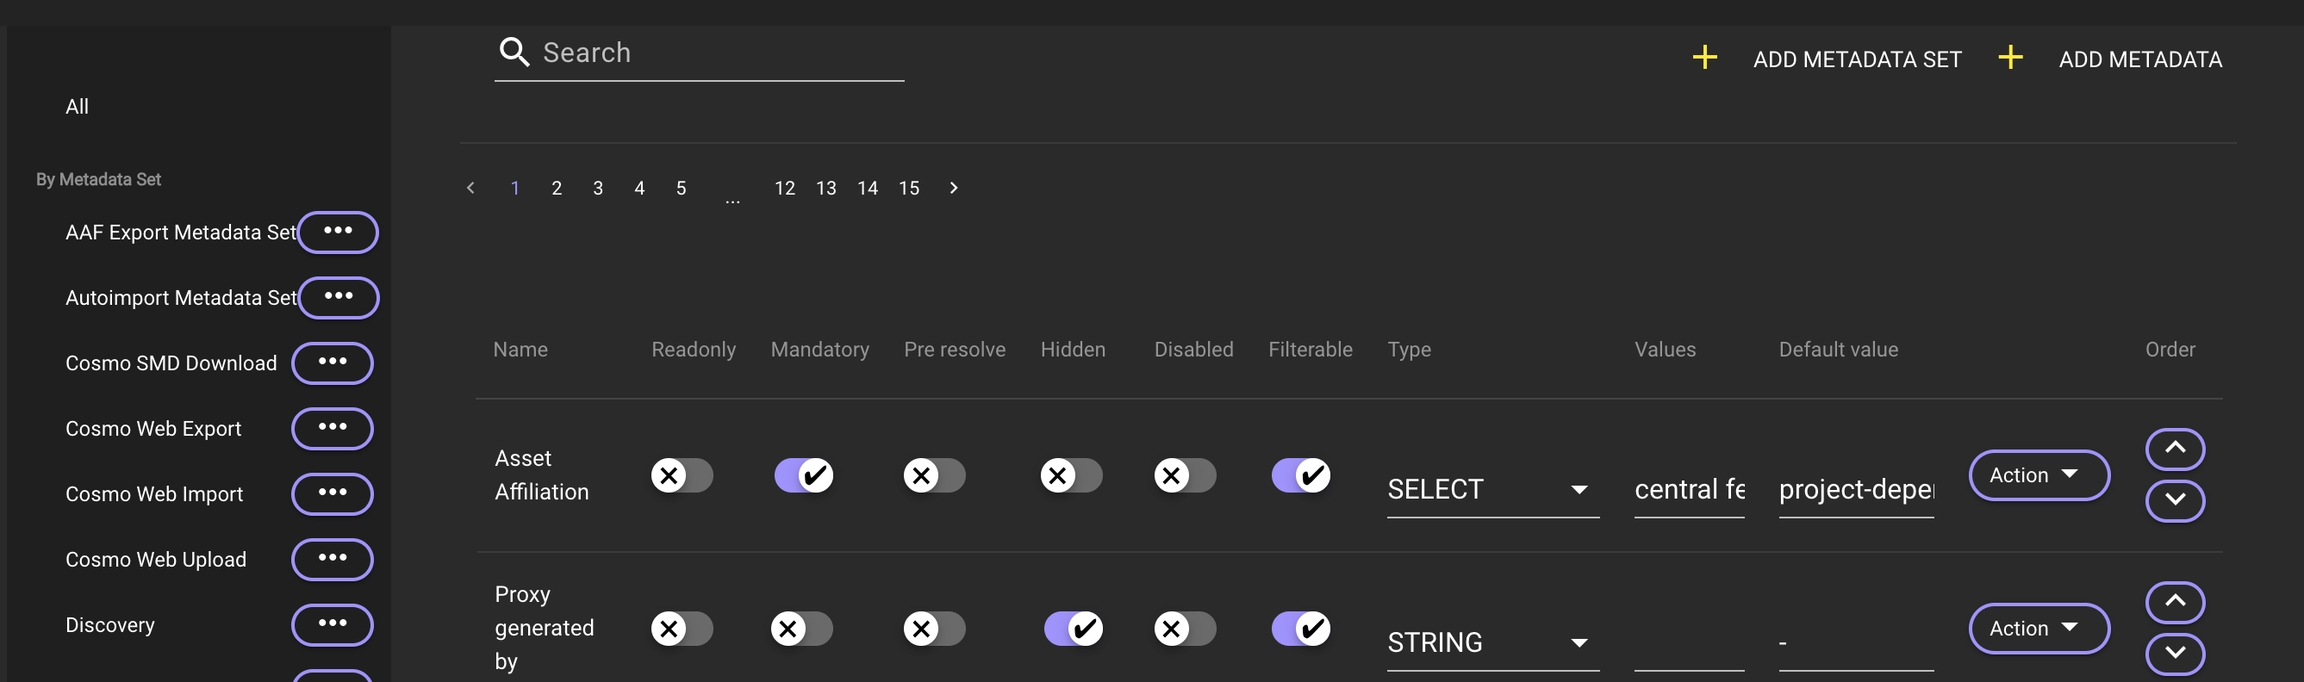
Task: Open the AAF Export Metadata Set options menu
Action: coord(338,232)
